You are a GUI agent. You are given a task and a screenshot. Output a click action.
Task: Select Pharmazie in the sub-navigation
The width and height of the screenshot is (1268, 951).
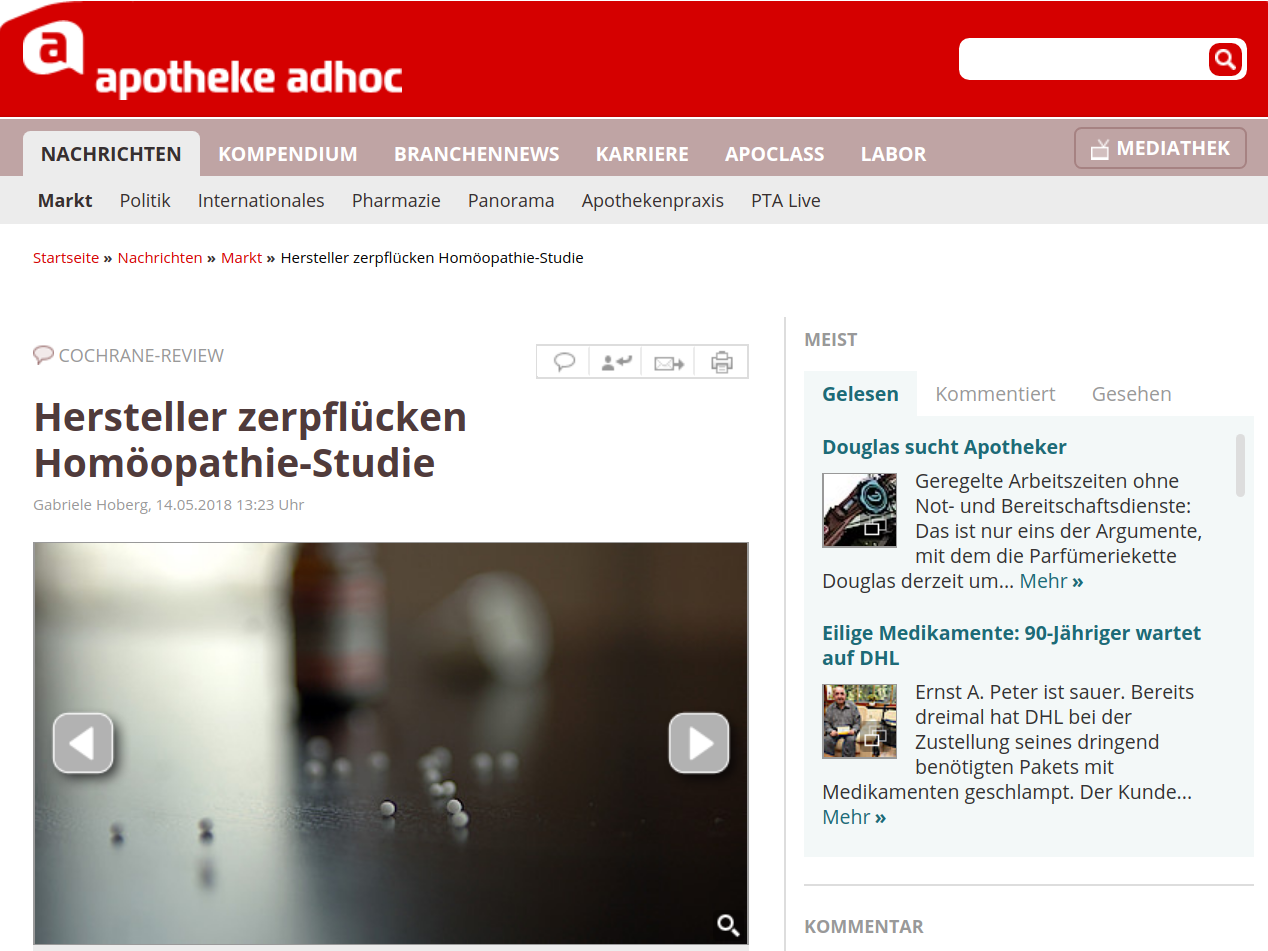click(396, 201)
